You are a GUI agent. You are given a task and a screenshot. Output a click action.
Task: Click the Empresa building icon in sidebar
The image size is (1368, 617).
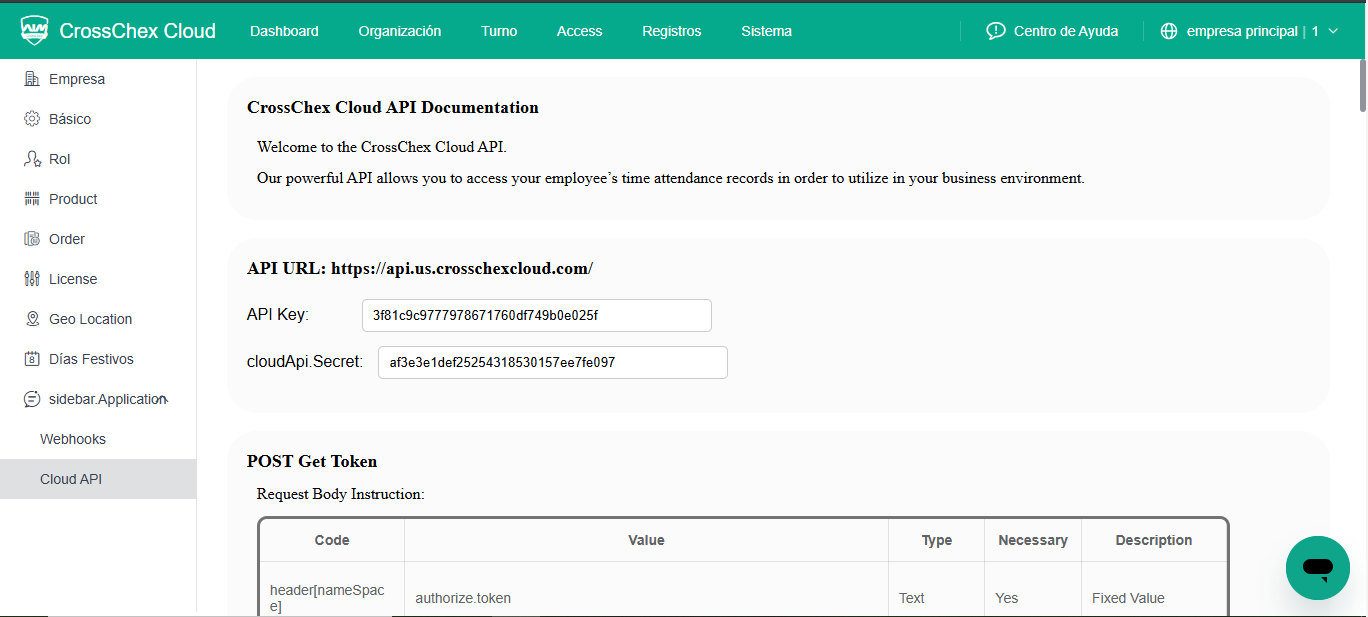point(32,79)
